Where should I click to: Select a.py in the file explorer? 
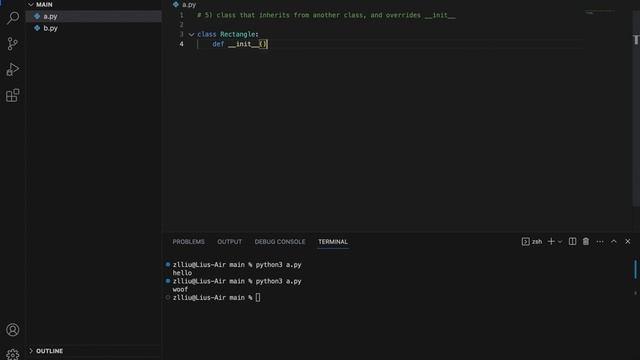(94, 16)
